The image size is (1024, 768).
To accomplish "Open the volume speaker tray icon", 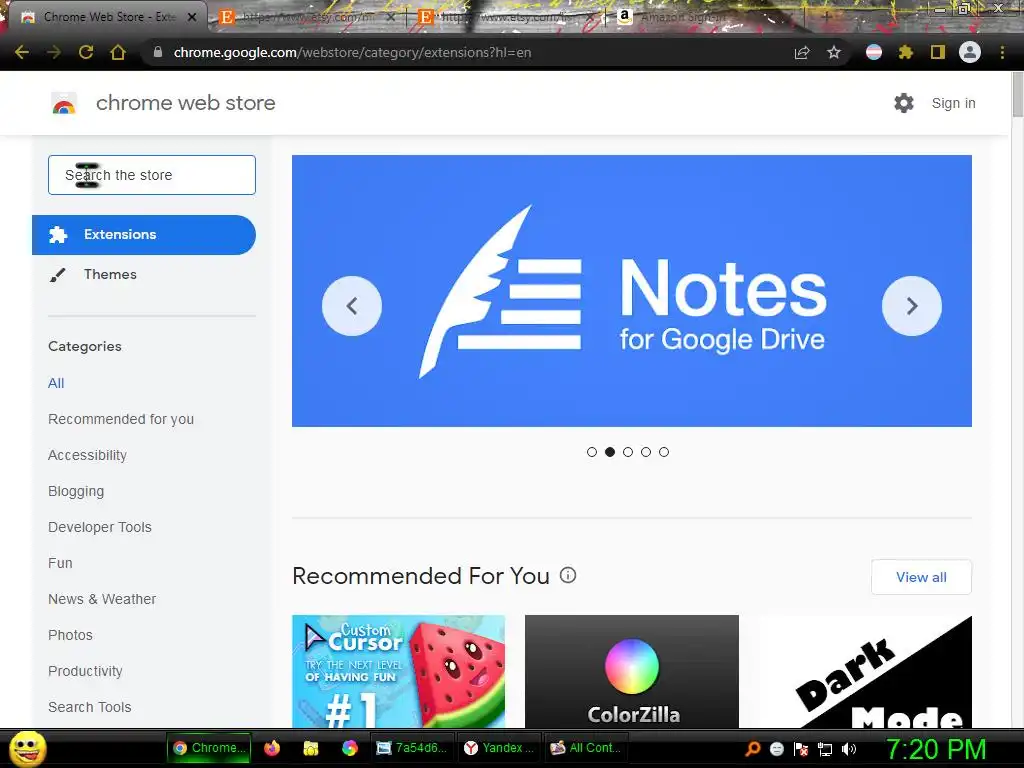I will pyautogui.click(x=849, y=748).
